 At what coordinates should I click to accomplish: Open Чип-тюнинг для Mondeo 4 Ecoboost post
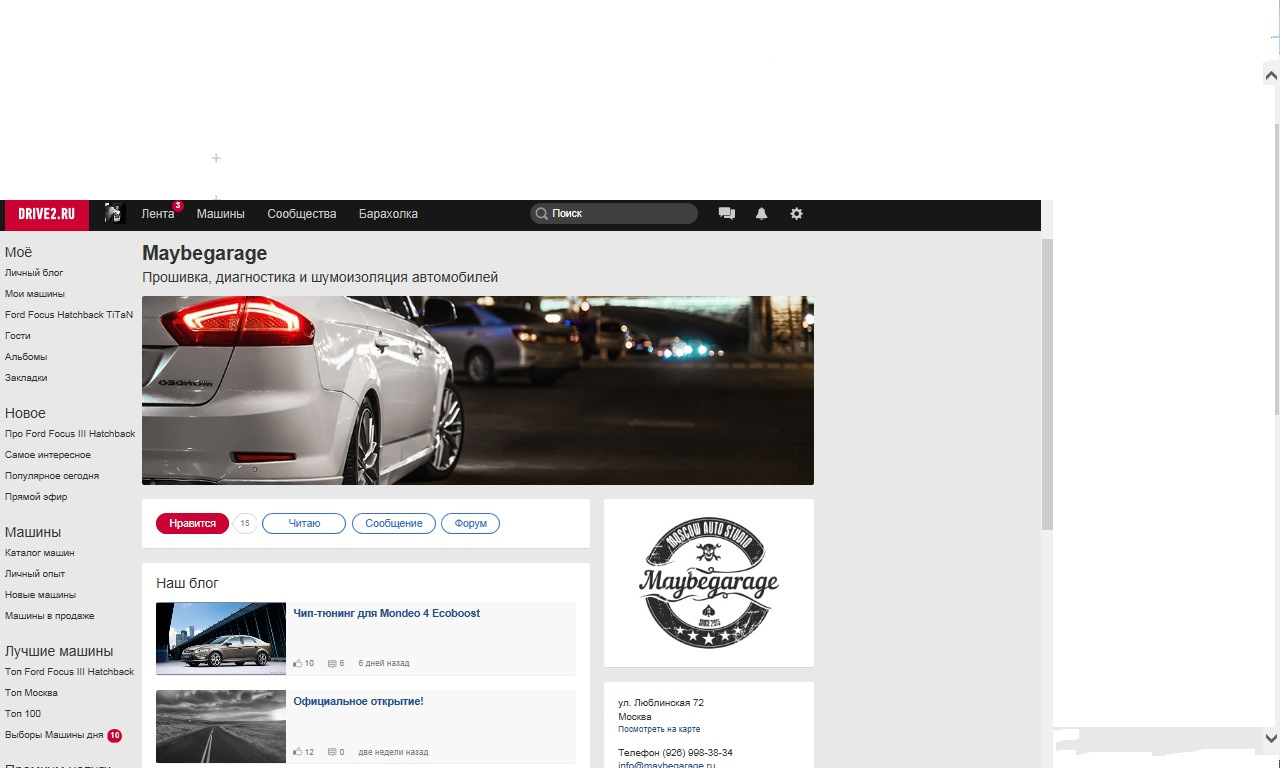pos(386,614)
